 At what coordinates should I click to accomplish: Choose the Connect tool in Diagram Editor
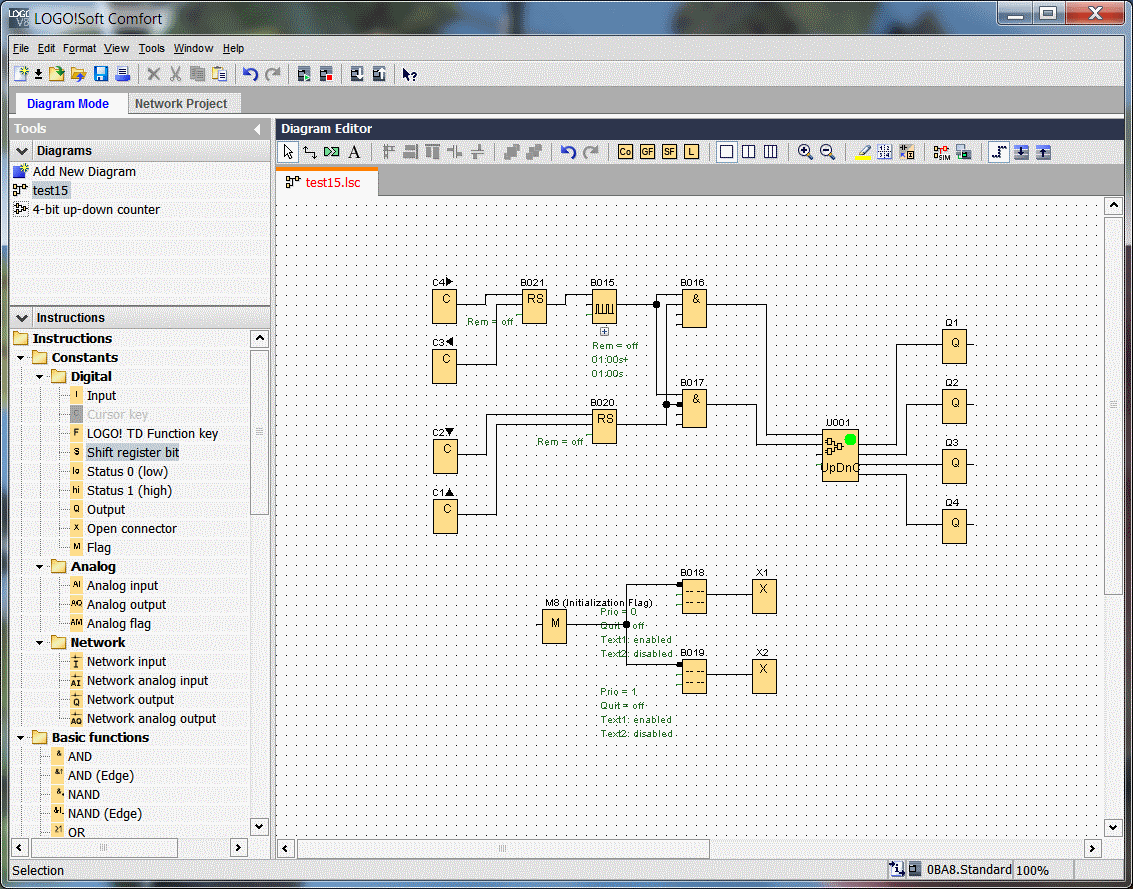click(310, 152)
